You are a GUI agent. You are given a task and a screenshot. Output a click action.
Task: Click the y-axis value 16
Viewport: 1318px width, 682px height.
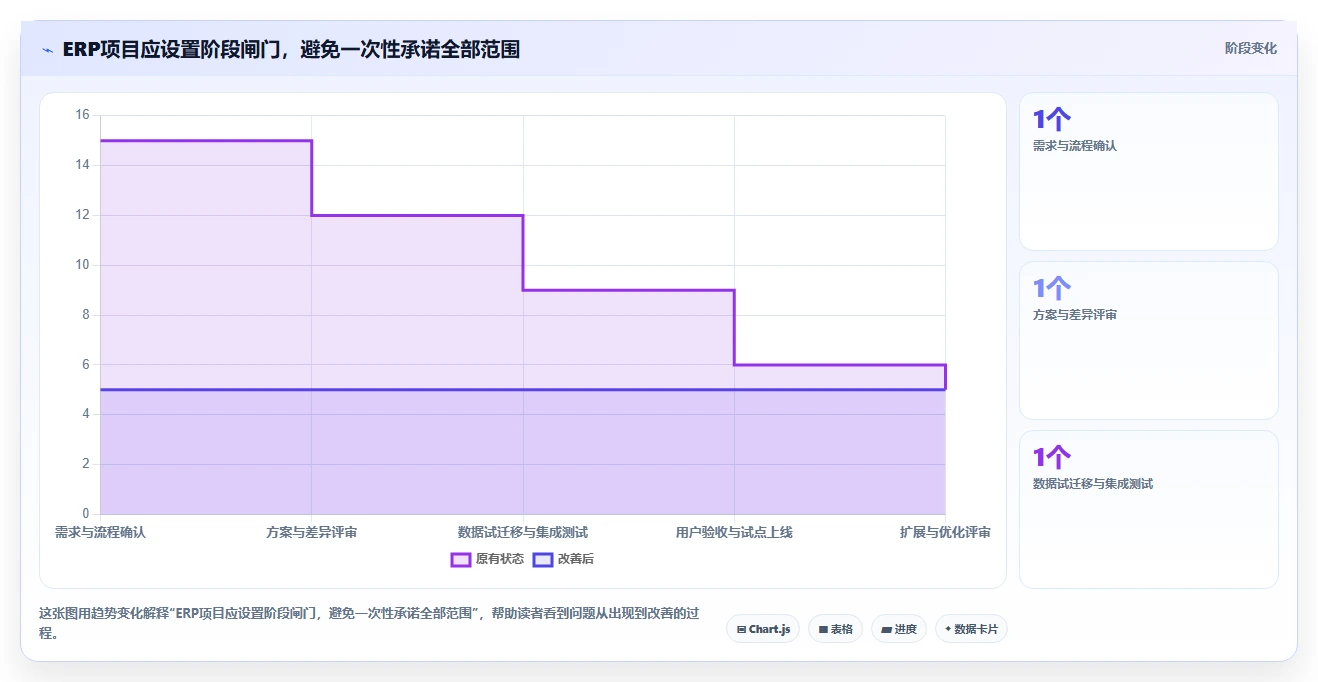click(x=82, y=115)
